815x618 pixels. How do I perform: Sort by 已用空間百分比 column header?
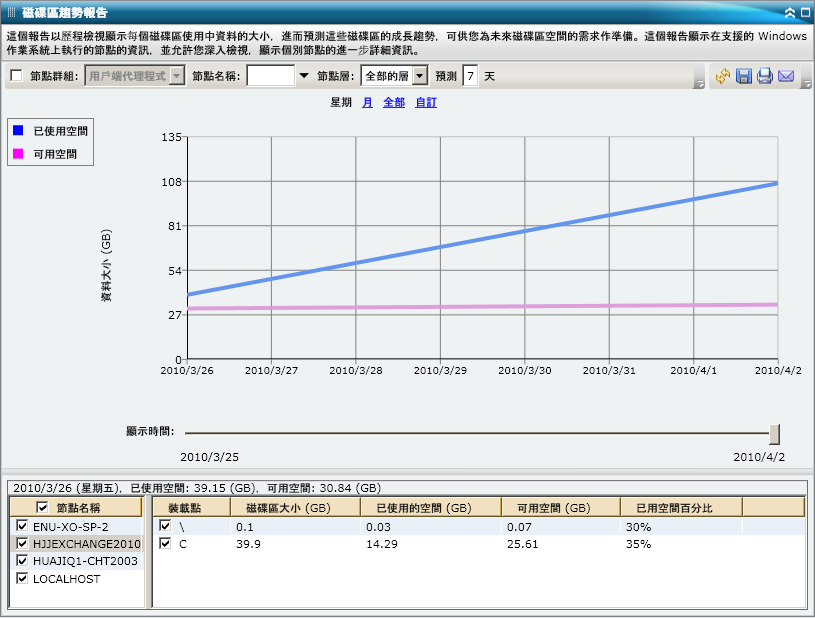click(681, 508)
